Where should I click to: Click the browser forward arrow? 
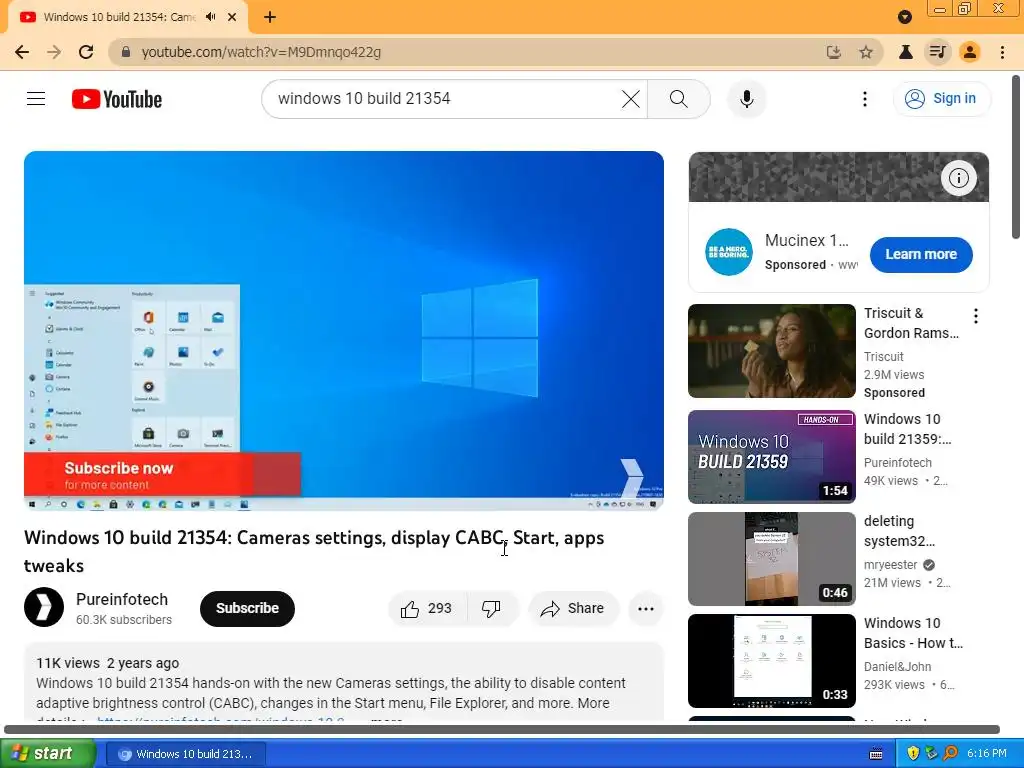click(x=54, y=52)
